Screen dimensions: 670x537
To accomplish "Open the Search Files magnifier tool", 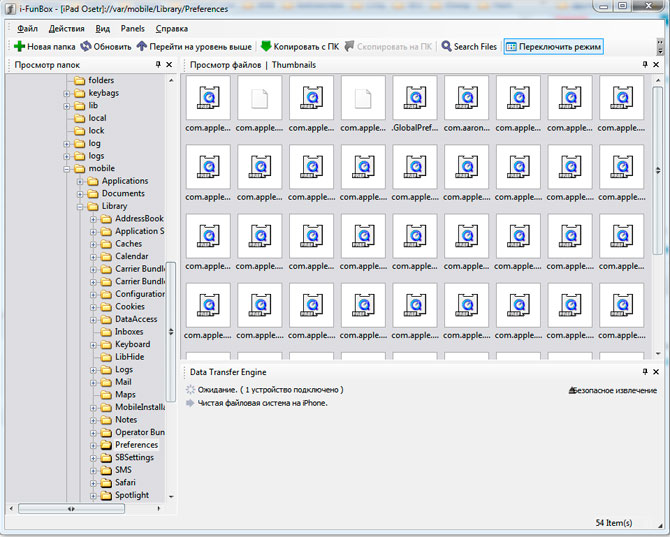I will click(x=446, y=46).
